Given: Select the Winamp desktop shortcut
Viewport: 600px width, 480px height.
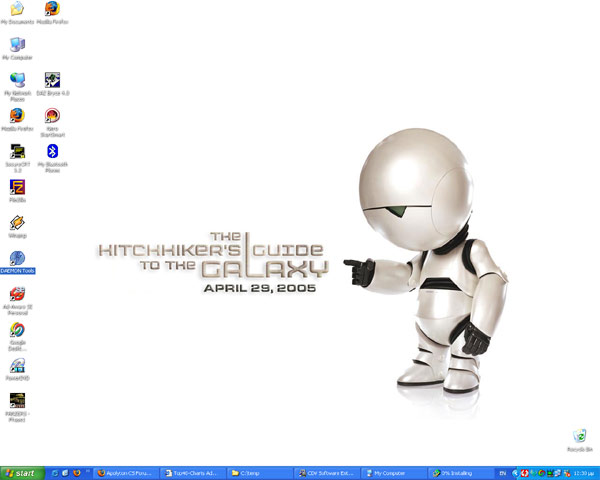Looking at the screenshot, I should 17,223.
